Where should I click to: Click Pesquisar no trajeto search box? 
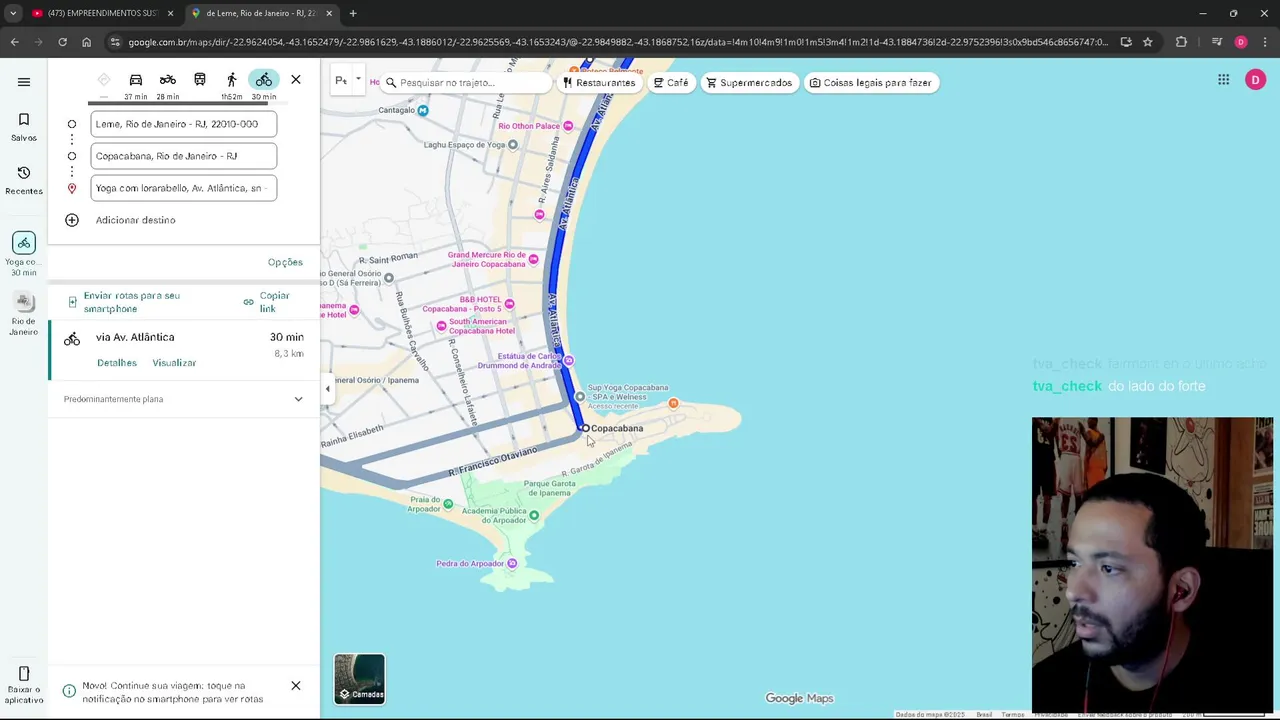coord(465,82)
